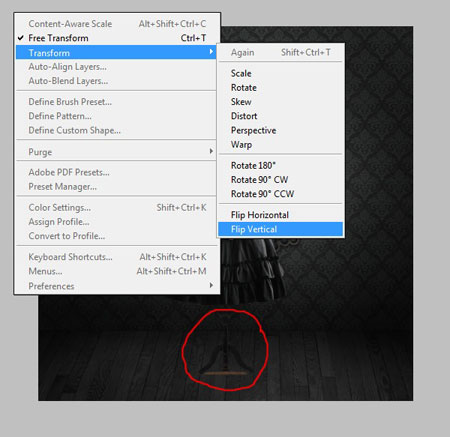Open the Purge submenu
Viewport: 450px width, 437px height.
pyautogui.click(x=117, y=152)
